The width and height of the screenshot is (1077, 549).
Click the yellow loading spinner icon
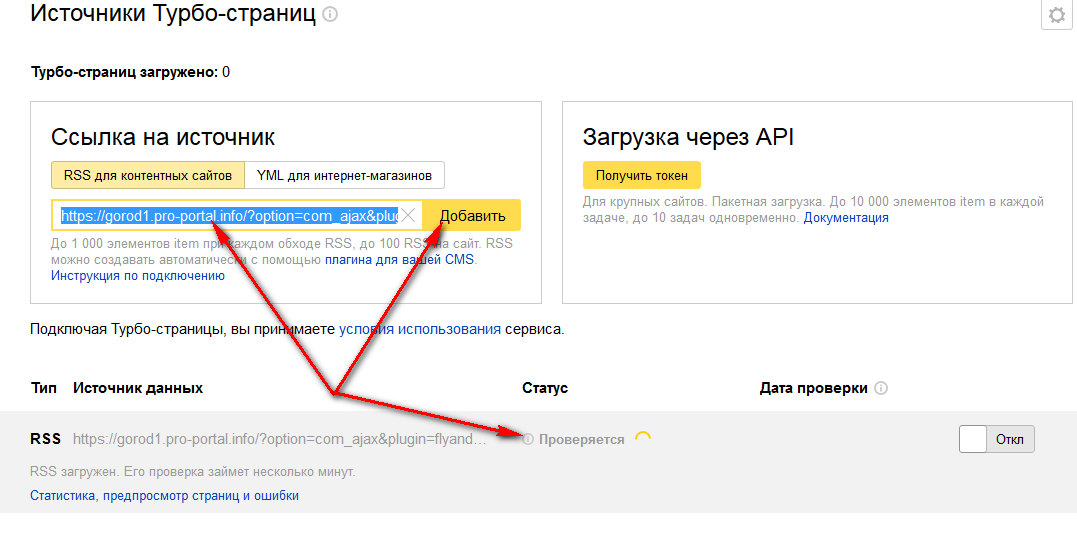(643, 438)
